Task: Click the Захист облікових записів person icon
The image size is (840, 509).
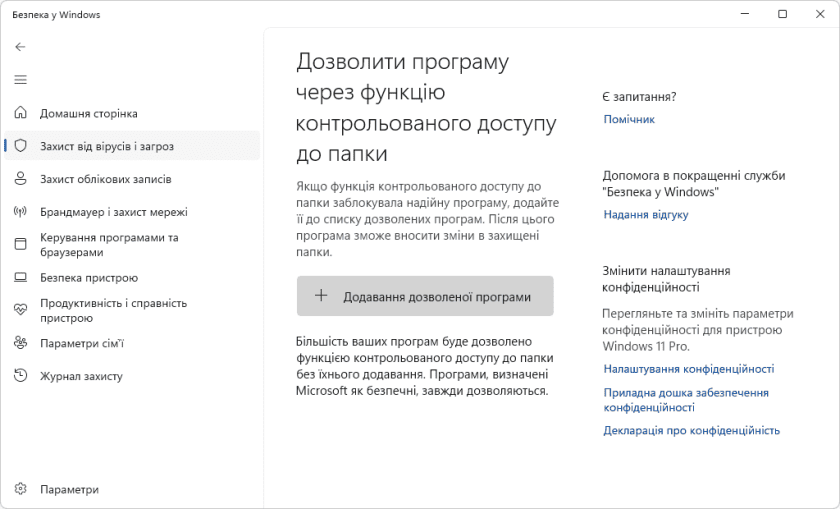Action: click(20, 179)
